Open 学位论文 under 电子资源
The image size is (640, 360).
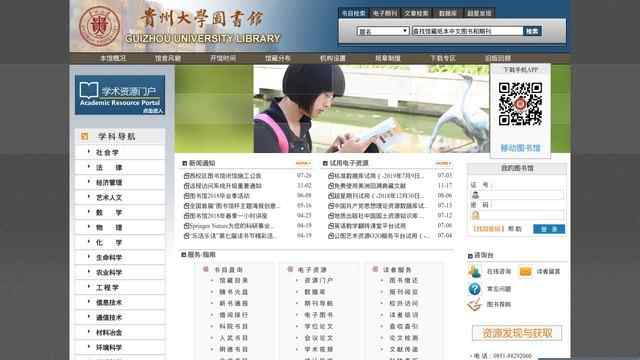[x=319, y=326]
